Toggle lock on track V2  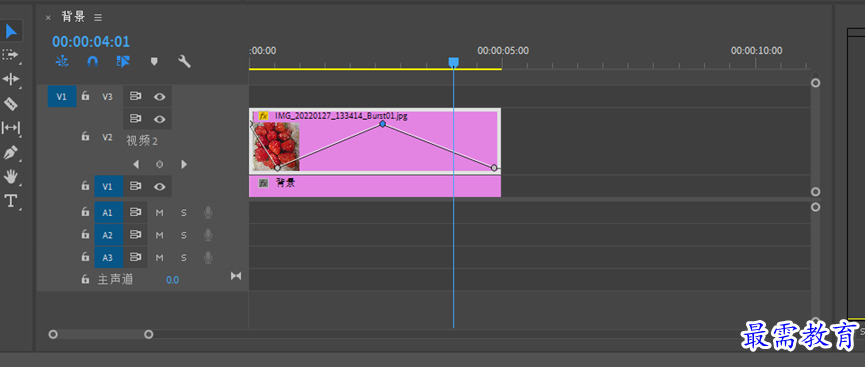coord(85,136)
